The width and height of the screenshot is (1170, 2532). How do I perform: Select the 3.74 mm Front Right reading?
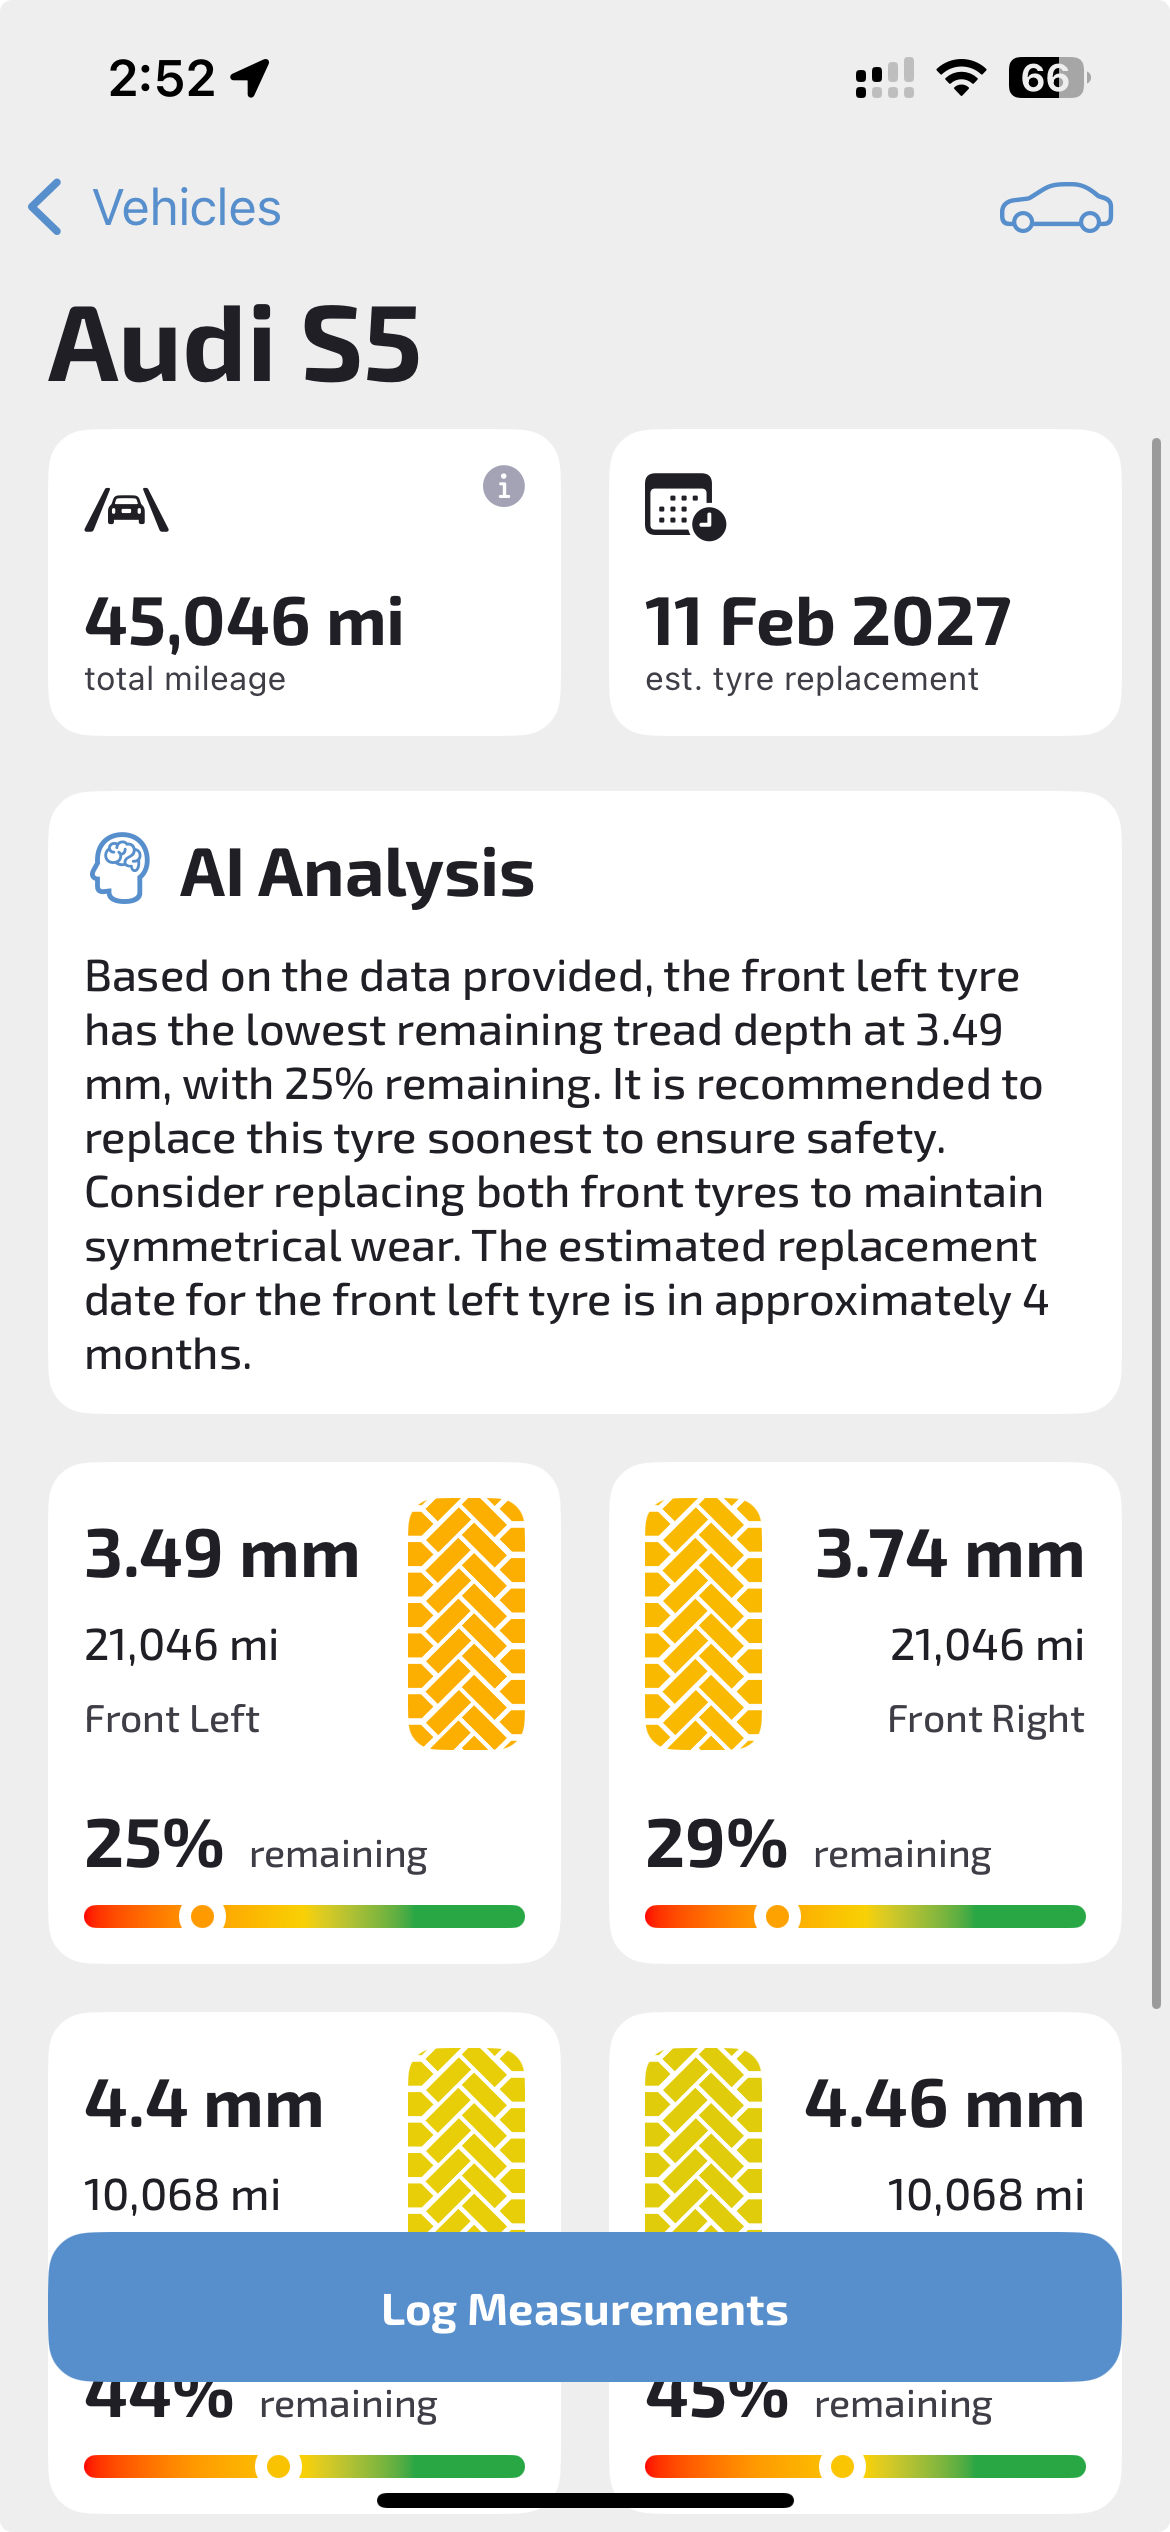tap(949, 1555)
